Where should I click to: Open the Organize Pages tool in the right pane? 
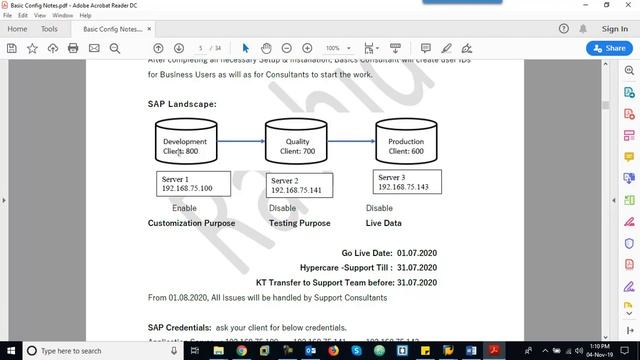629,200
